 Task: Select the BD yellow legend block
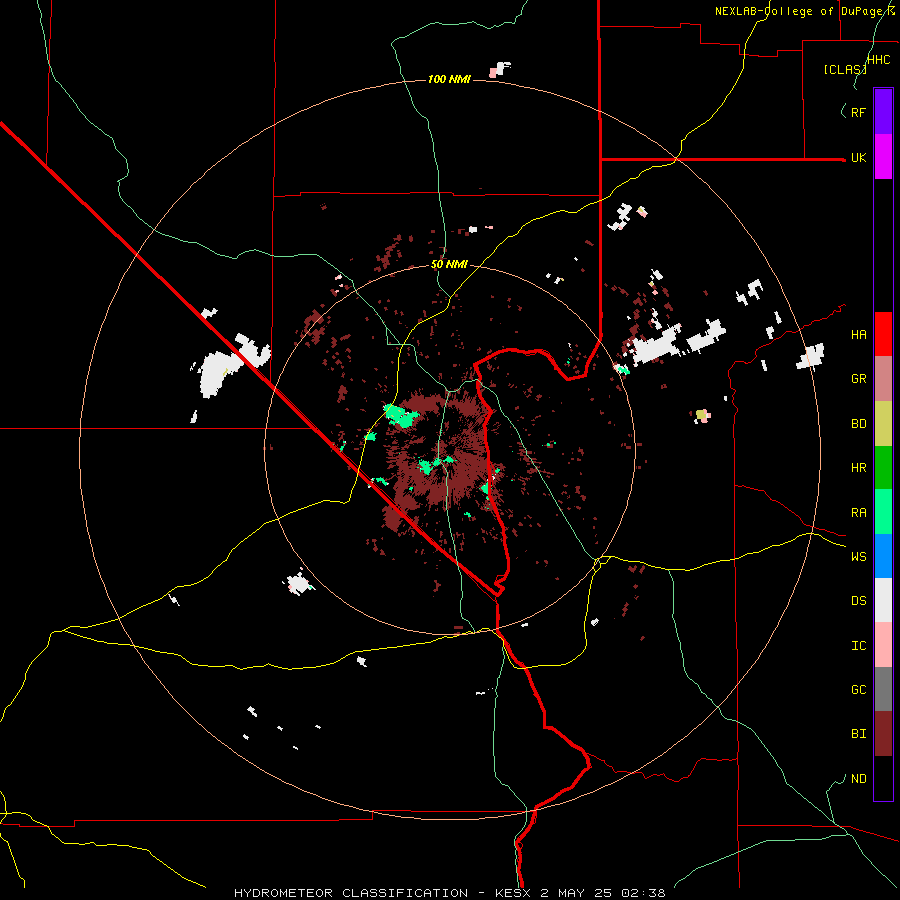(883, 424)
